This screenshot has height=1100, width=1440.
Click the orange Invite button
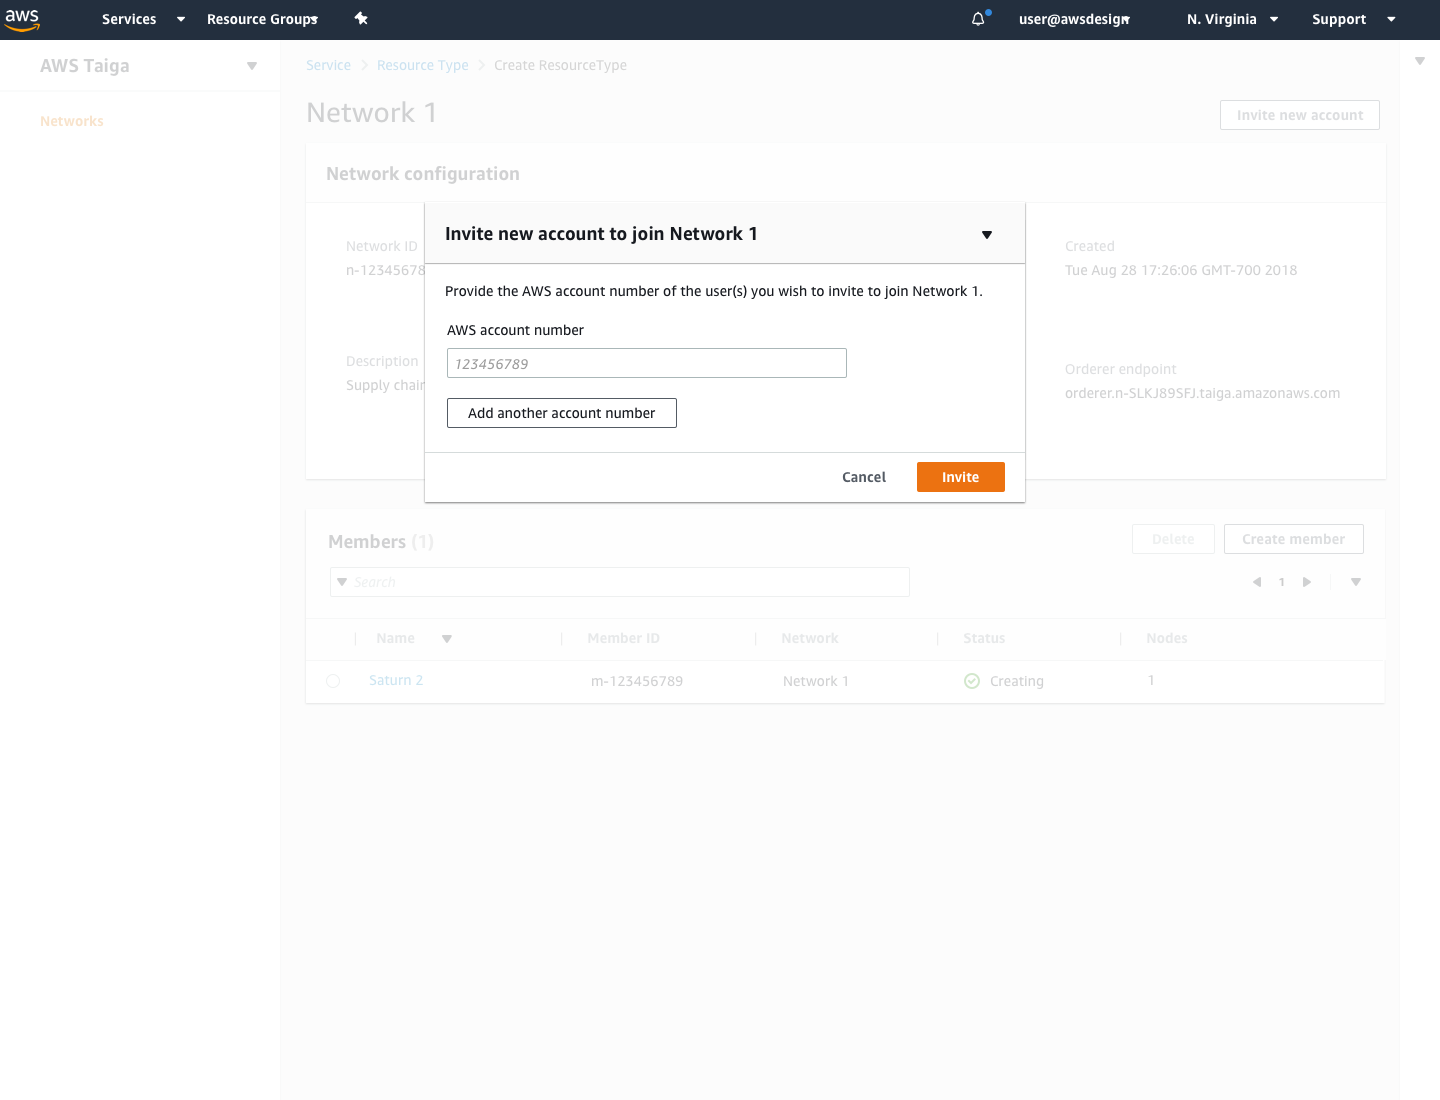pyautogui.click(x=961, y=477)
